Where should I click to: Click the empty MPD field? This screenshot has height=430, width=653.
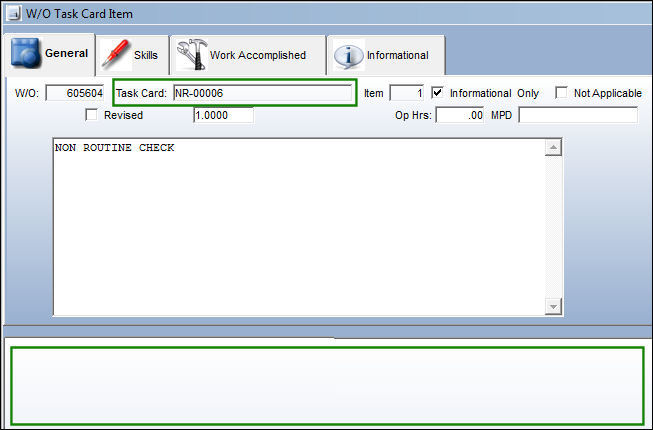(578, 115)
